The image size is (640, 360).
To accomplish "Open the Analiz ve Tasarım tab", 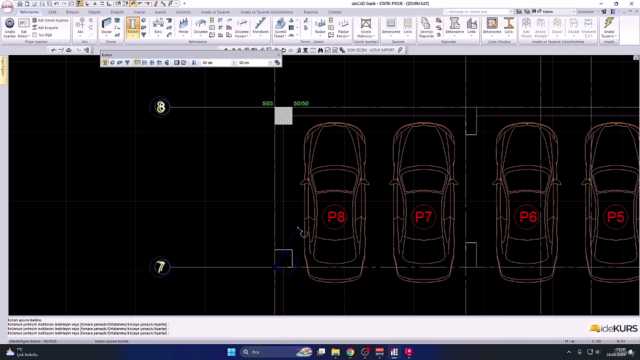I will point(215,12).
